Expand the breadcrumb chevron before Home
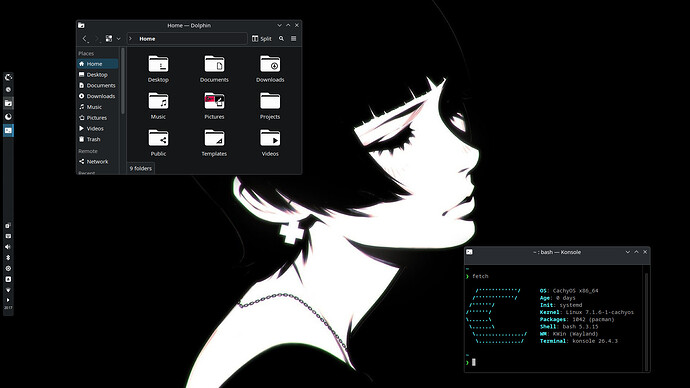The width and height of the screenshot is (690, 388). 131,39
